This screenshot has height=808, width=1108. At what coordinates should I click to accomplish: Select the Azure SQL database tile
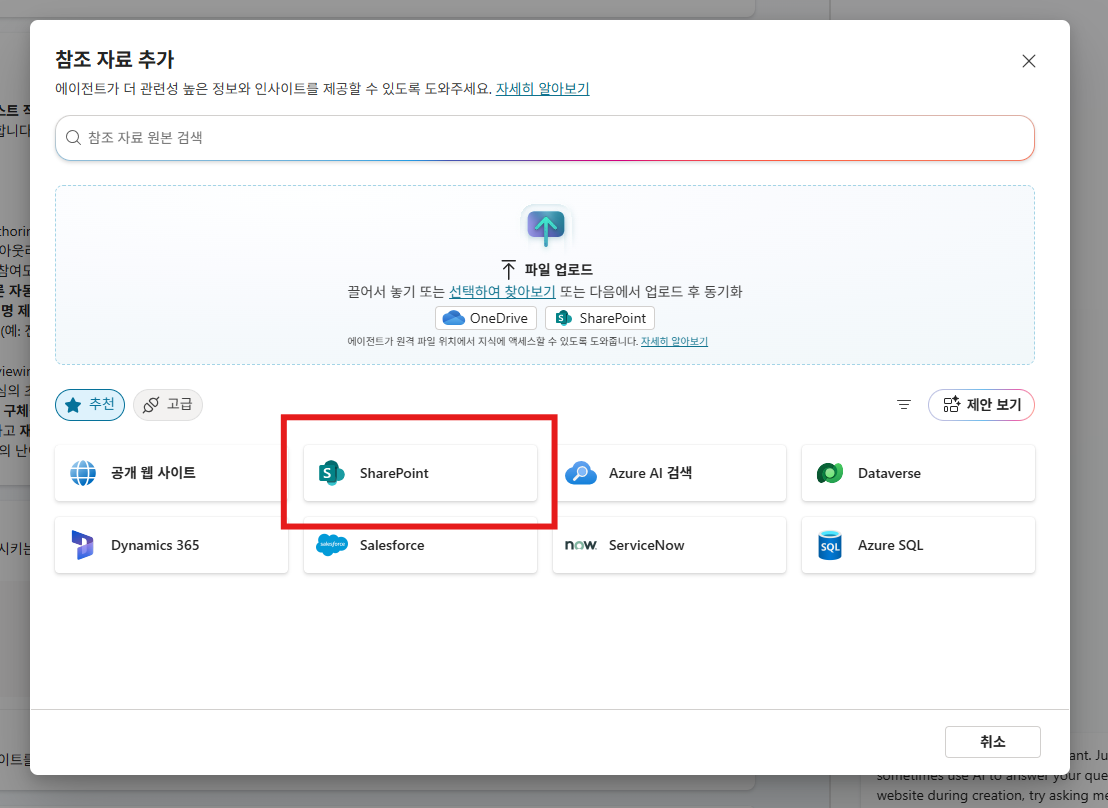tap(918, 545)
